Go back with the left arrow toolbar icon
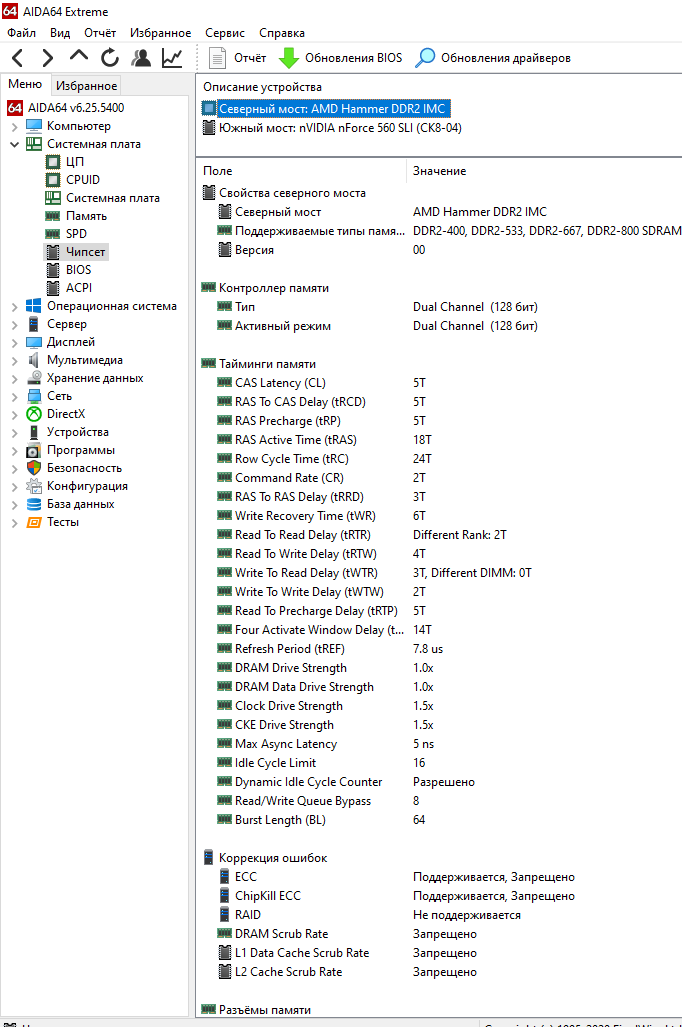Viewport: 682px width, 1027px height. (18, 58)
